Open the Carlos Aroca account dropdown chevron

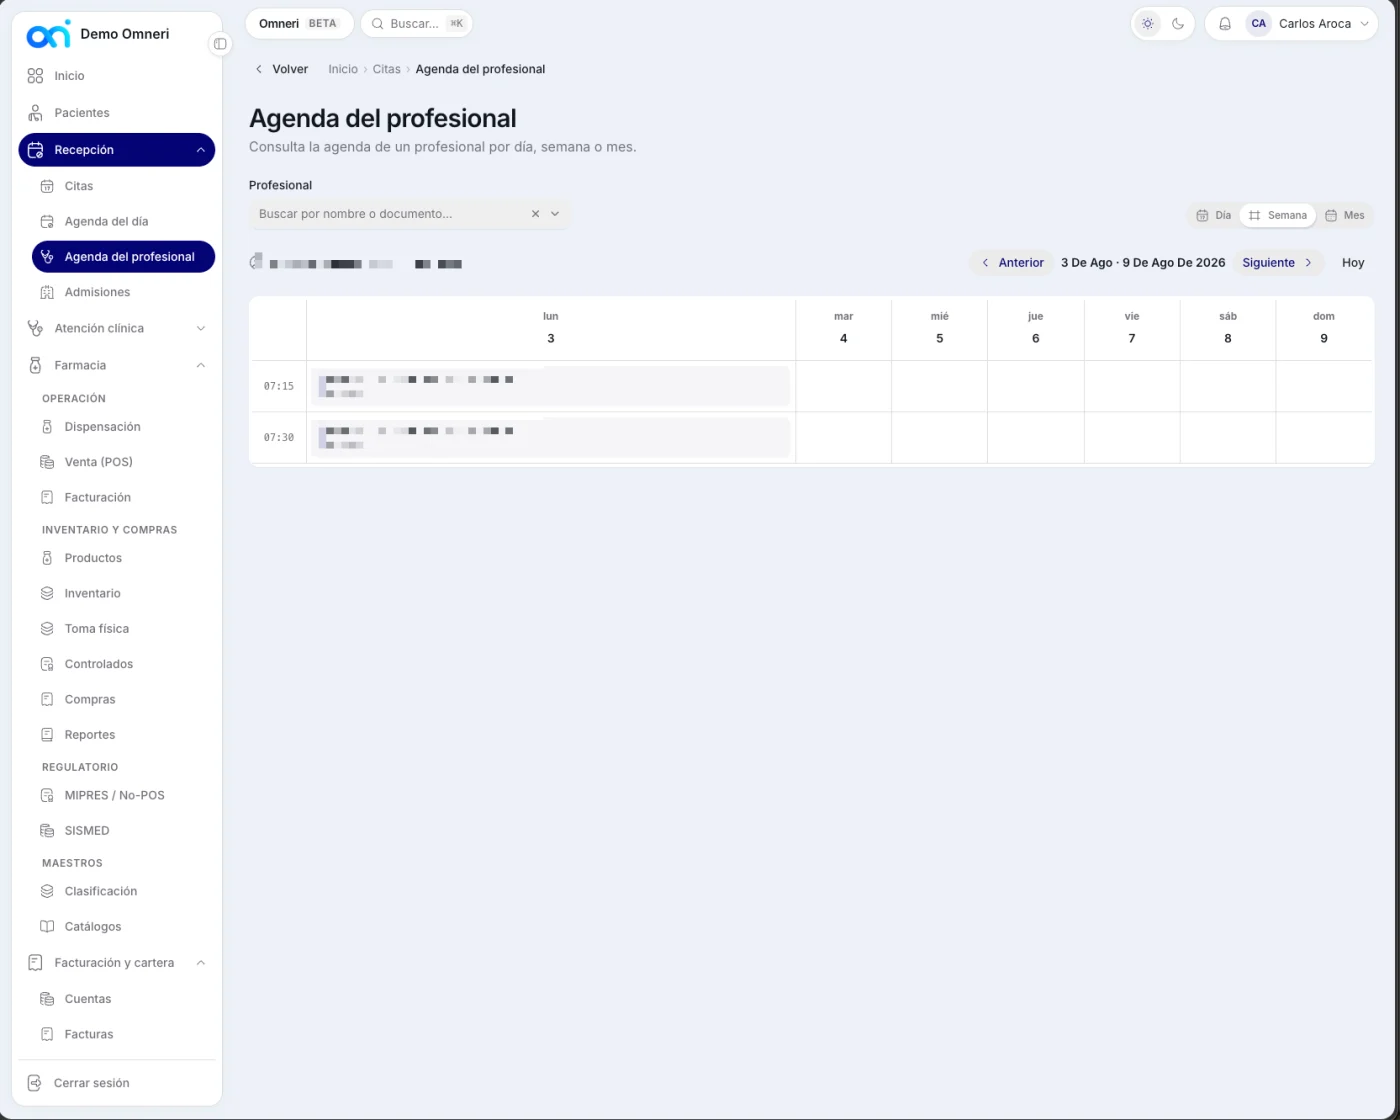coord(1364,24)
